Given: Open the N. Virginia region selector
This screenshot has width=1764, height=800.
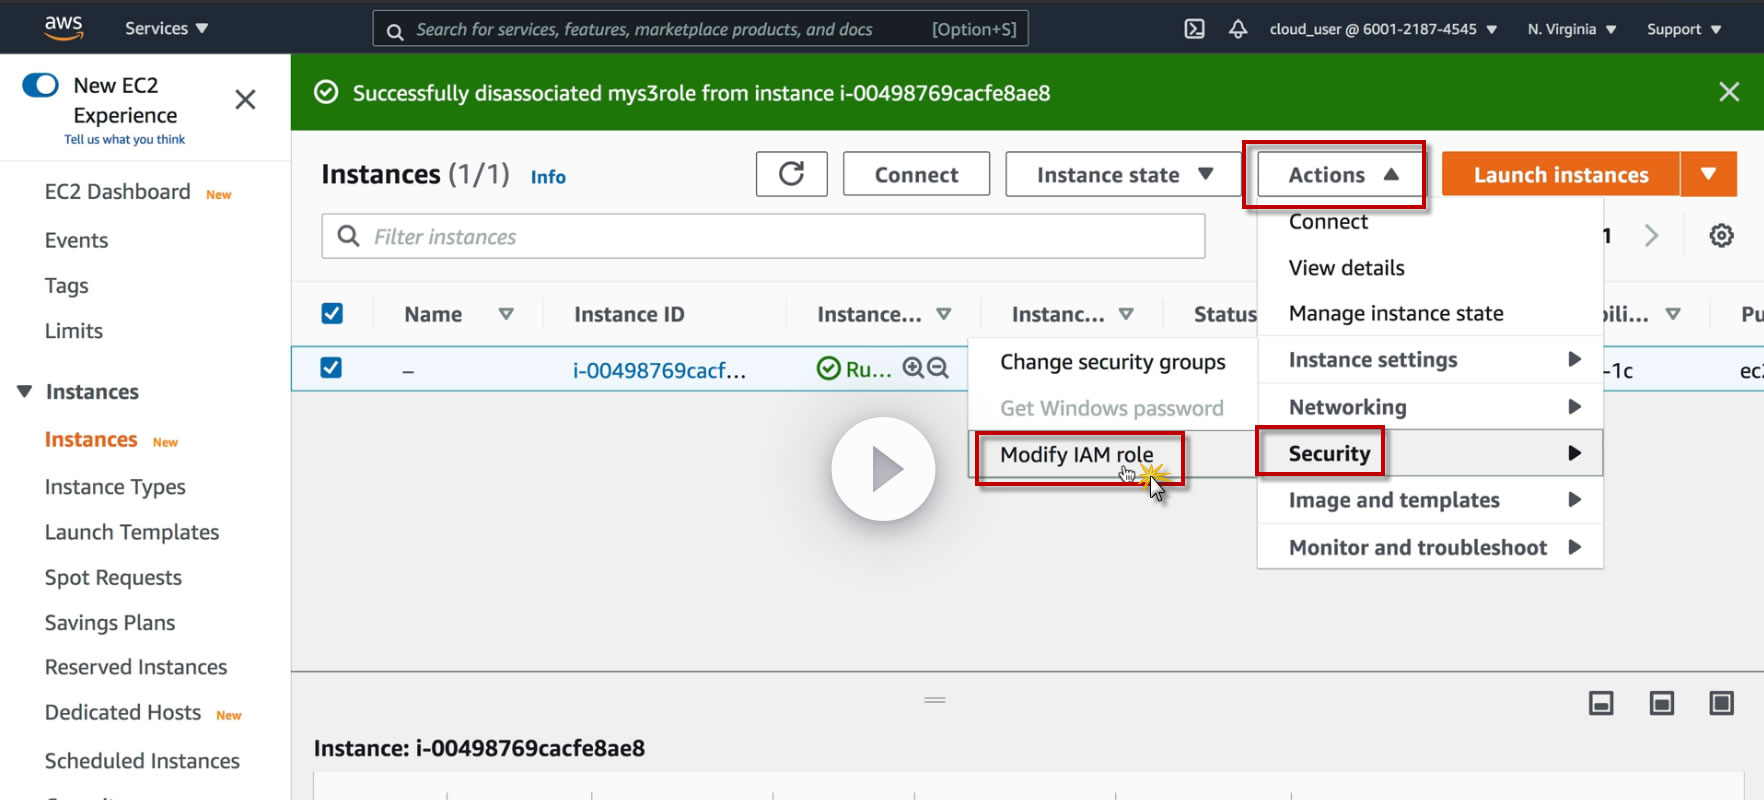Looking at the screenshot, I should point(1572,29).
